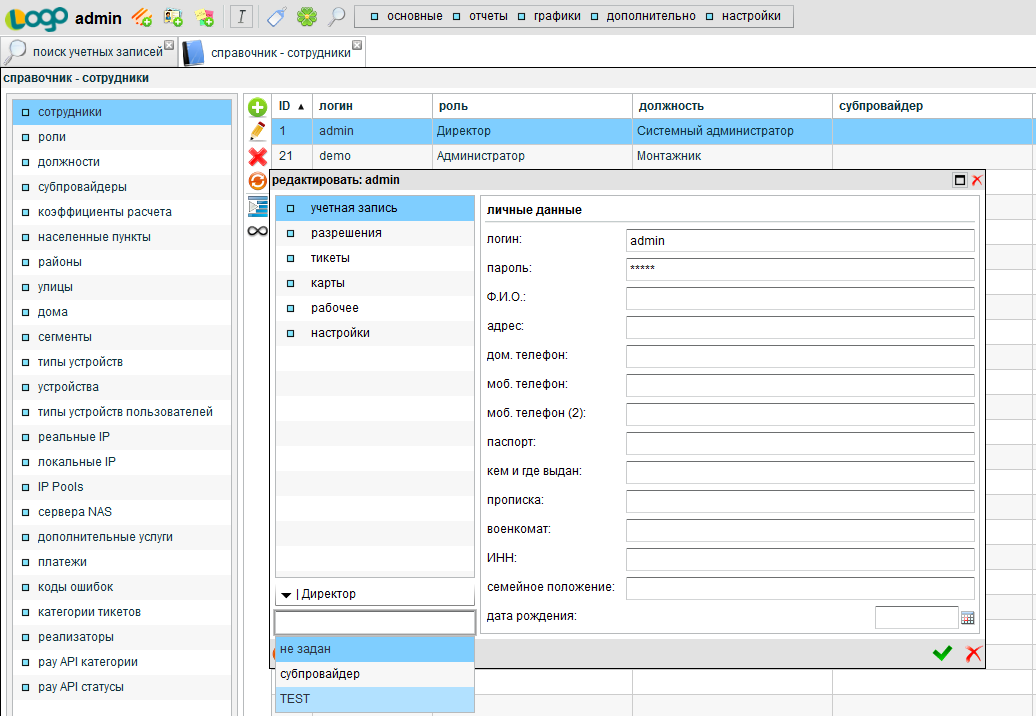Sort the table by ID column header
Screen dimensions: 1036x716
pyautogui.click(x=290, y=106)
